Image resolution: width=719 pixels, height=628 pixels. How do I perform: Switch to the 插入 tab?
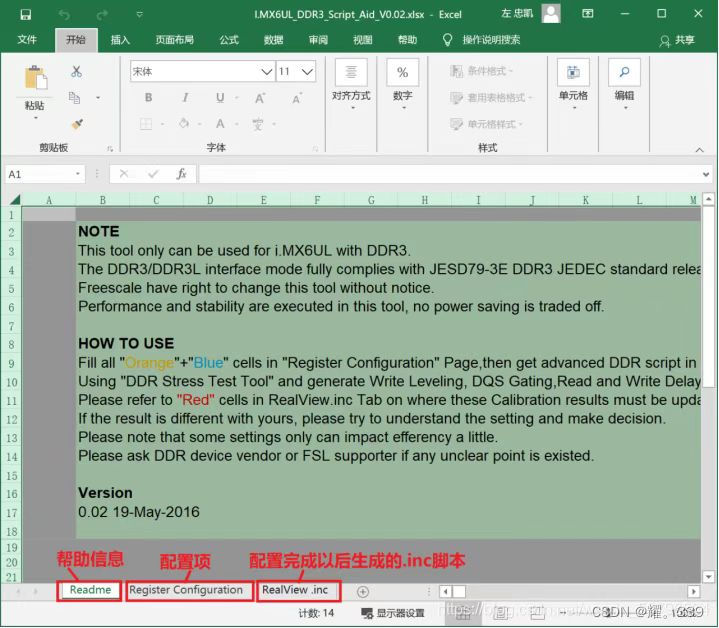coord(120,40)
